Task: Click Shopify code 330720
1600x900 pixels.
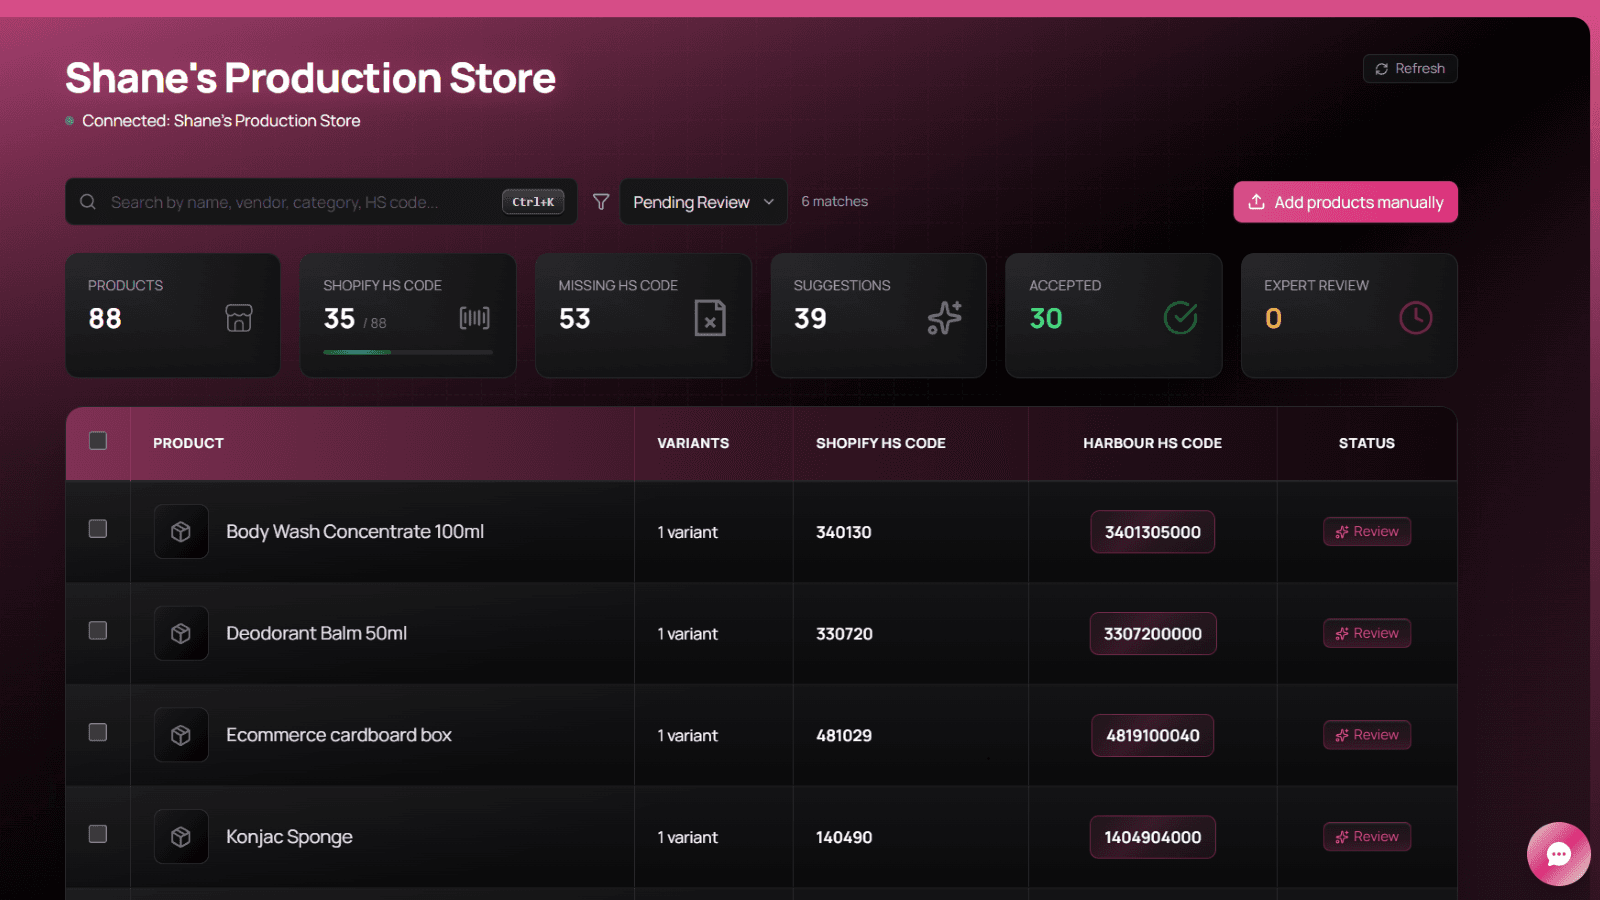Action: (x=844, y=634)
